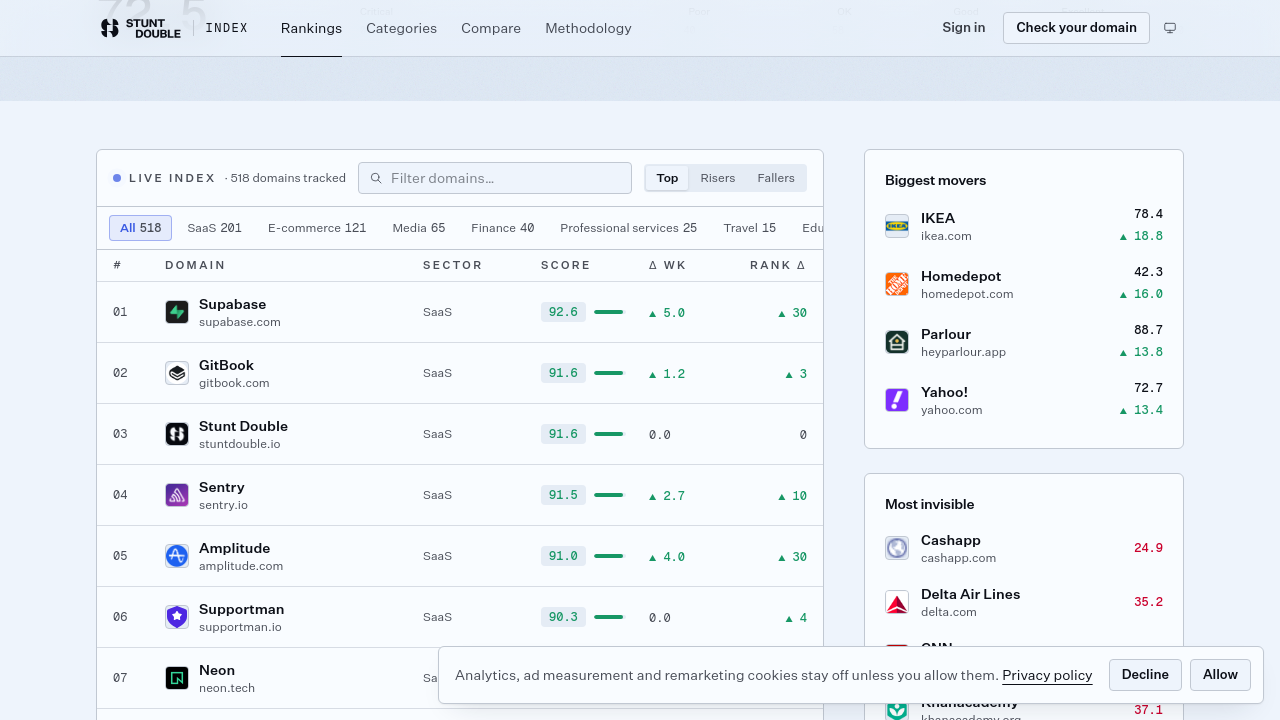Image resolution: width=1280 pixels, height=720 pixels.
Task: Open the Compare nav tab
Action: point(491,28)
